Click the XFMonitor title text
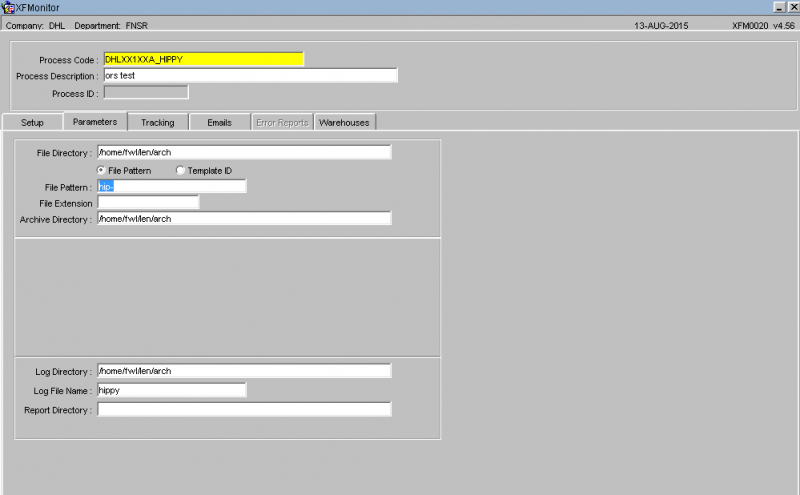 click(37, 8)
